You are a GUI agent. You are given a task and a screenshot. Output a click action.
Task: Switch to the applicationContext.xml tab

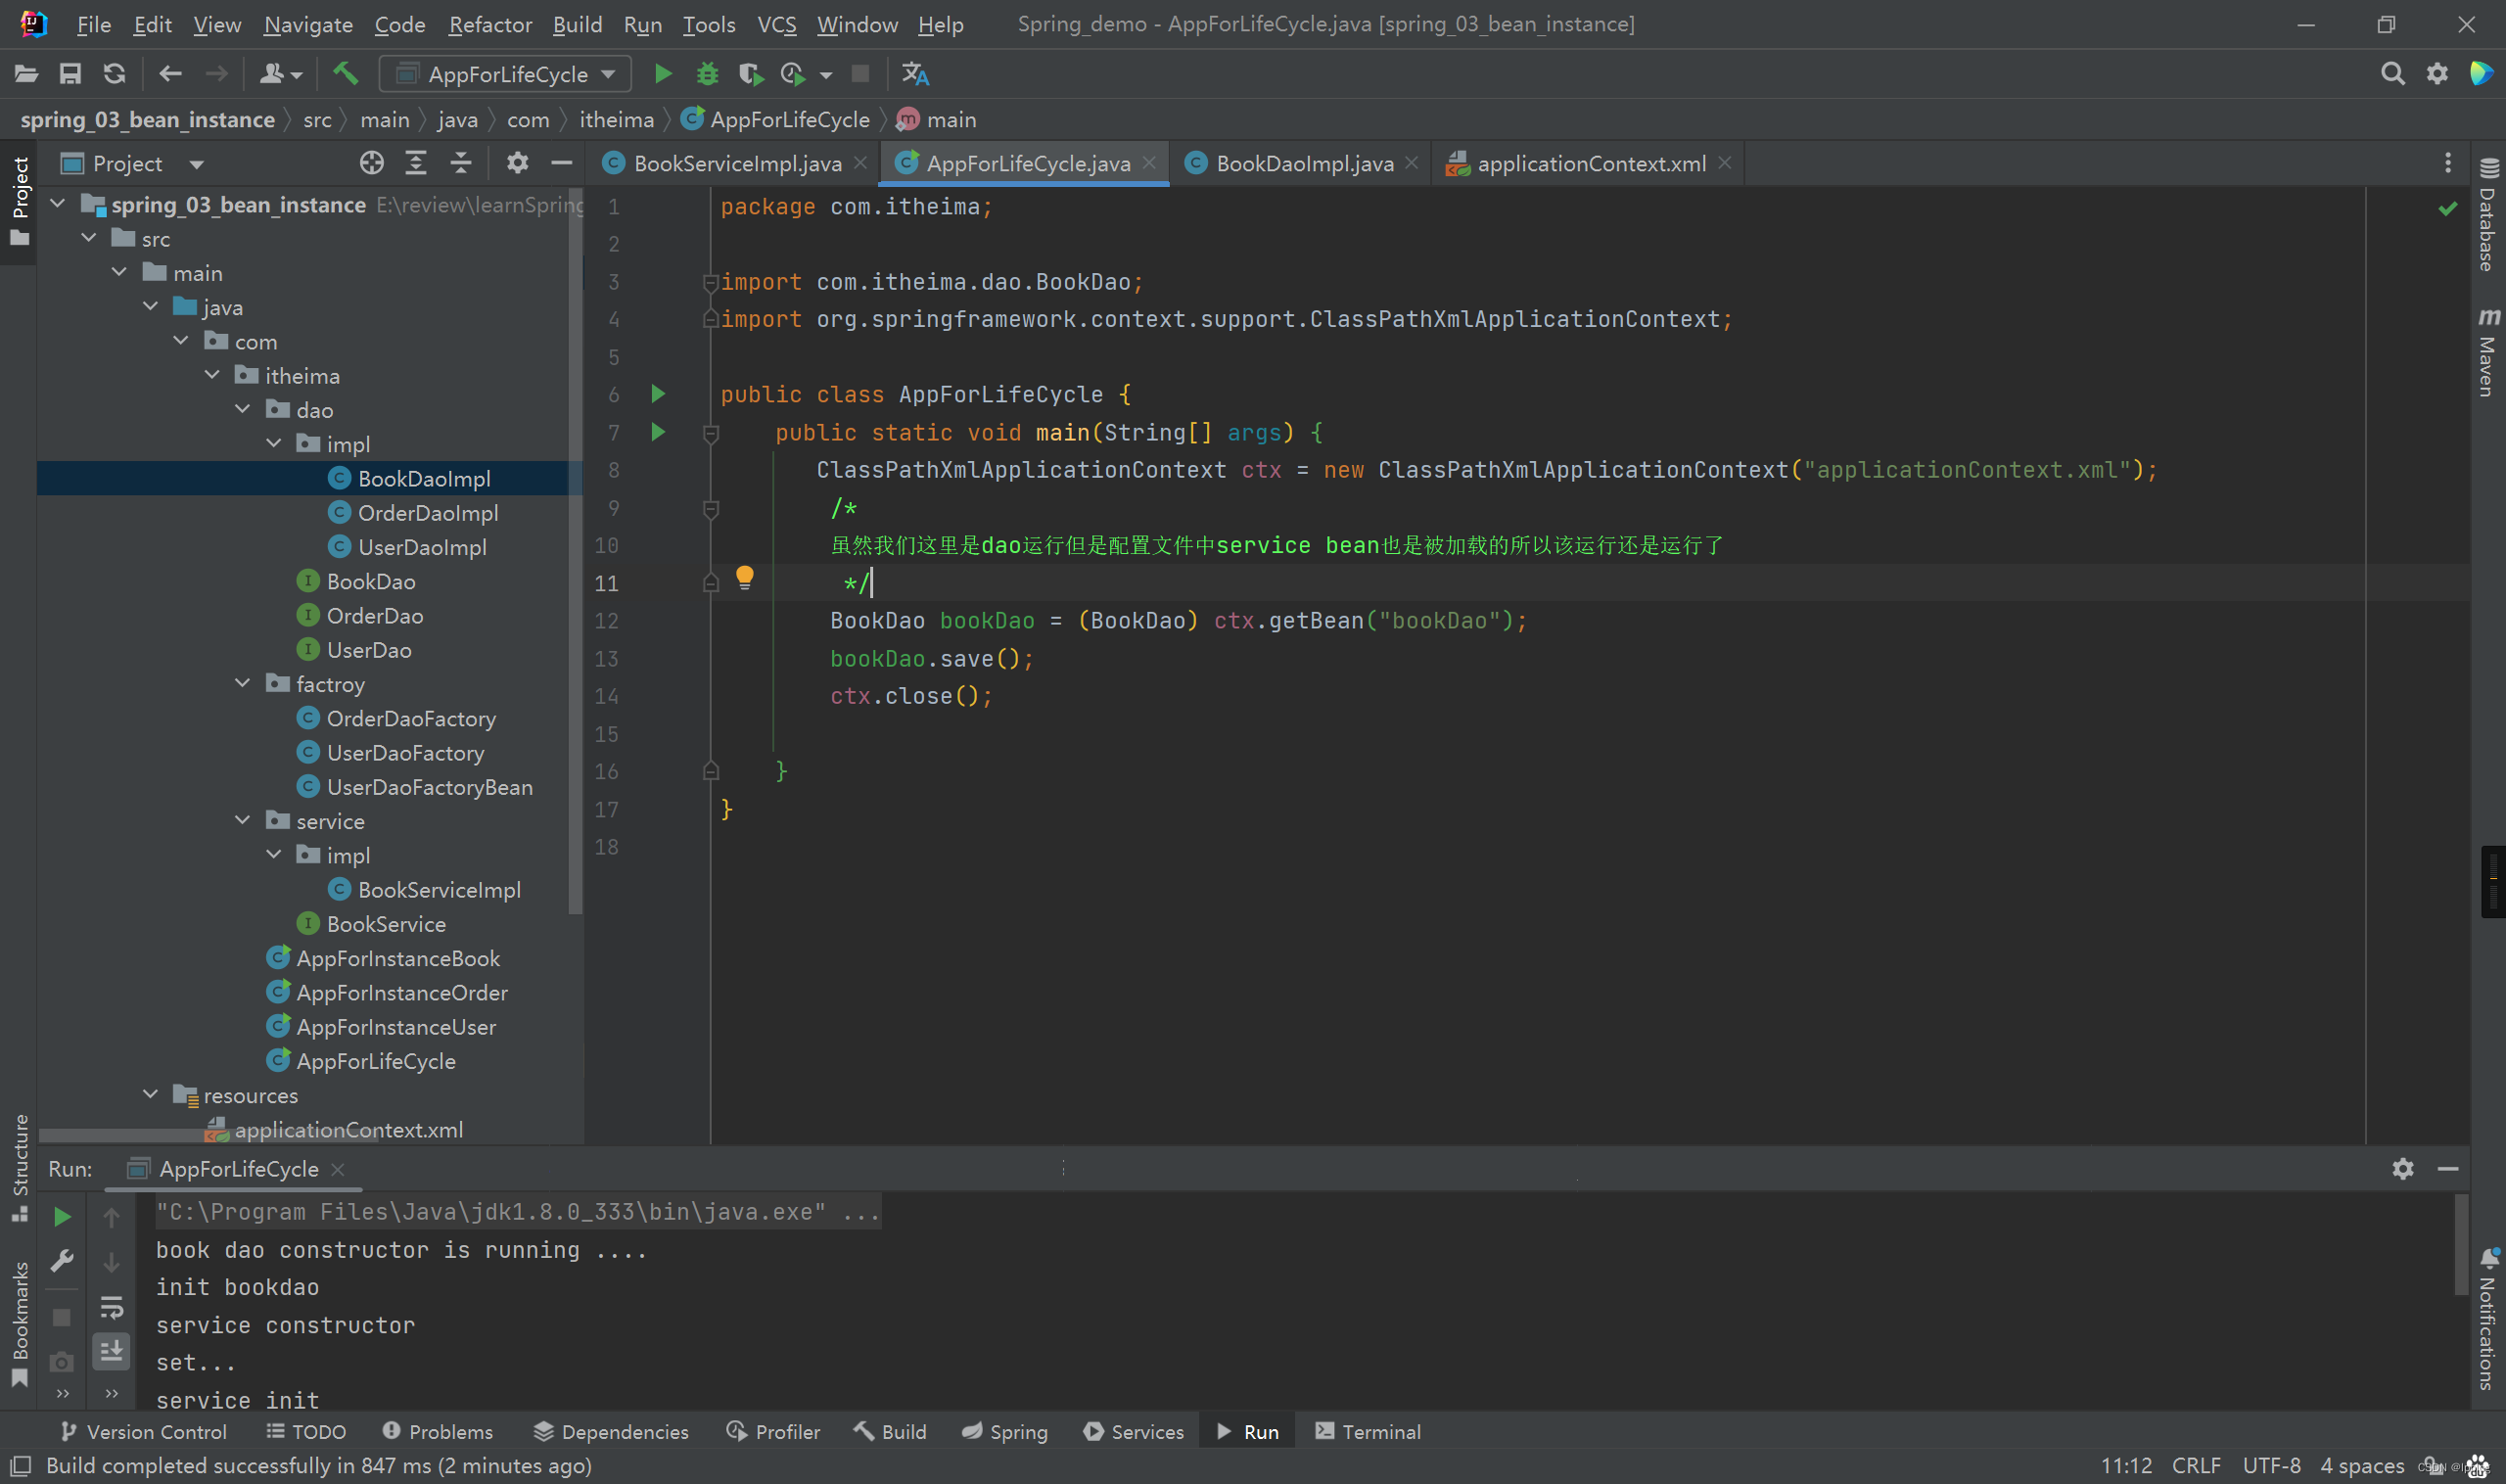[x=1590, y=162]
